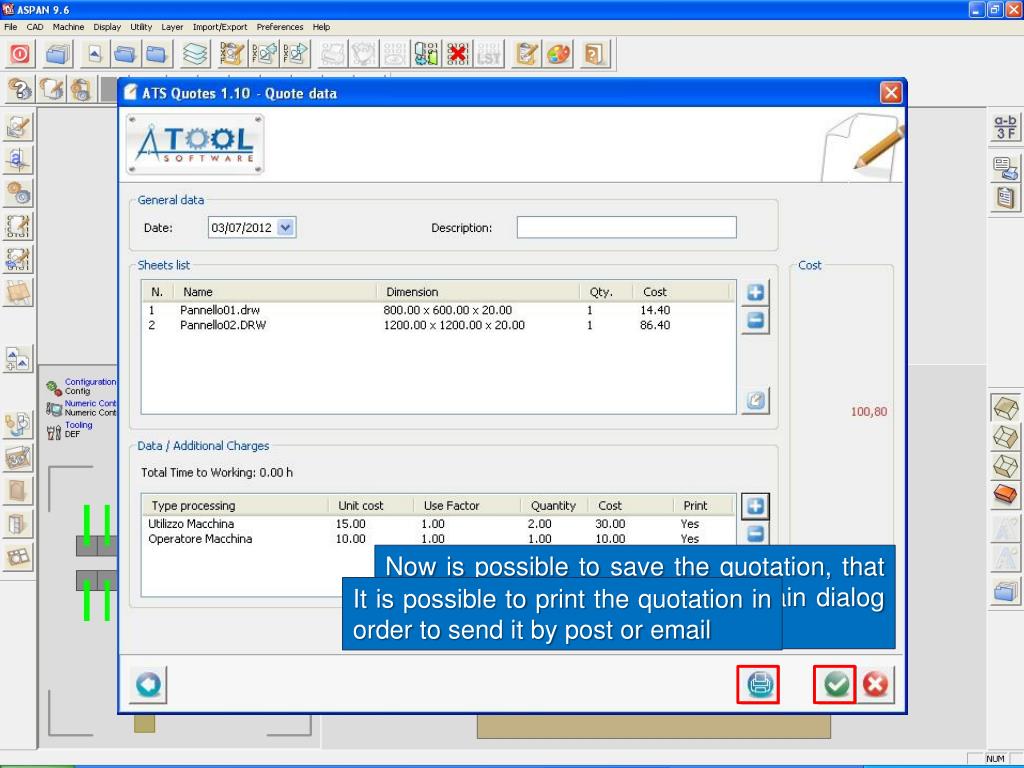Select the orange solid box view icon
Viewport: 1024px width, 768px height.
coord(1005,494)
